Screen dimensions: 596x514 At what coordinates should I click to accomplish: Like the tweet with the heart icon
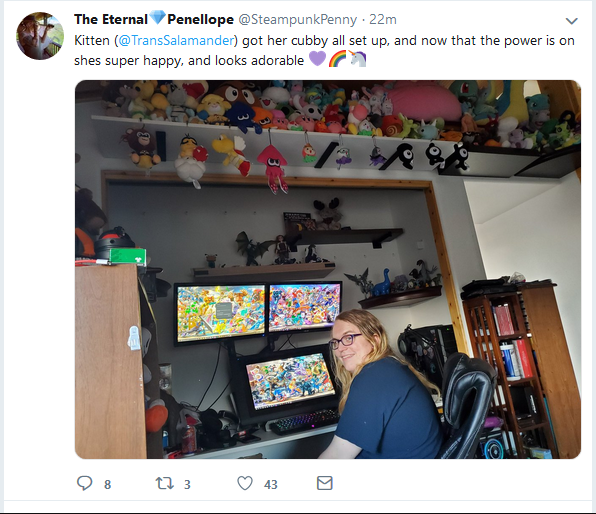point(245,483)
